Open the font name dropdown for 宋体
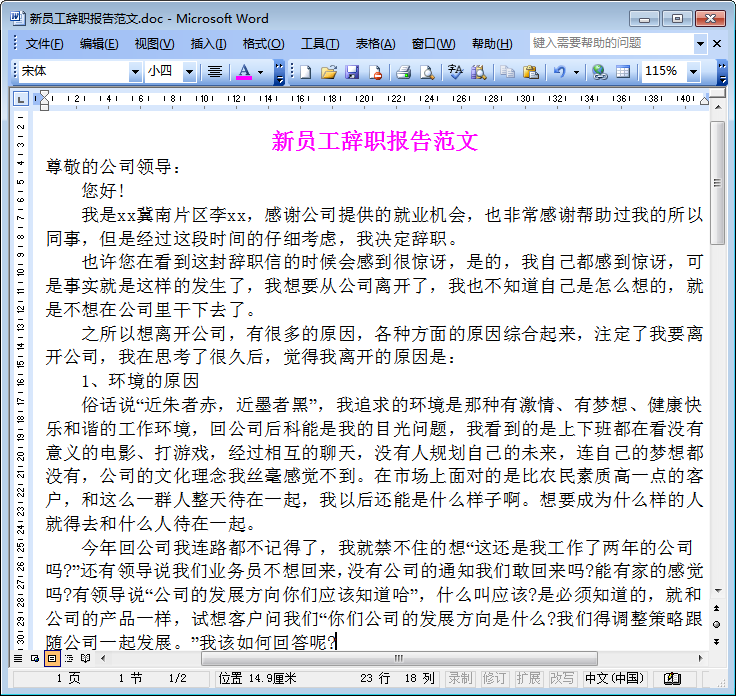 [x=135, y=72]
